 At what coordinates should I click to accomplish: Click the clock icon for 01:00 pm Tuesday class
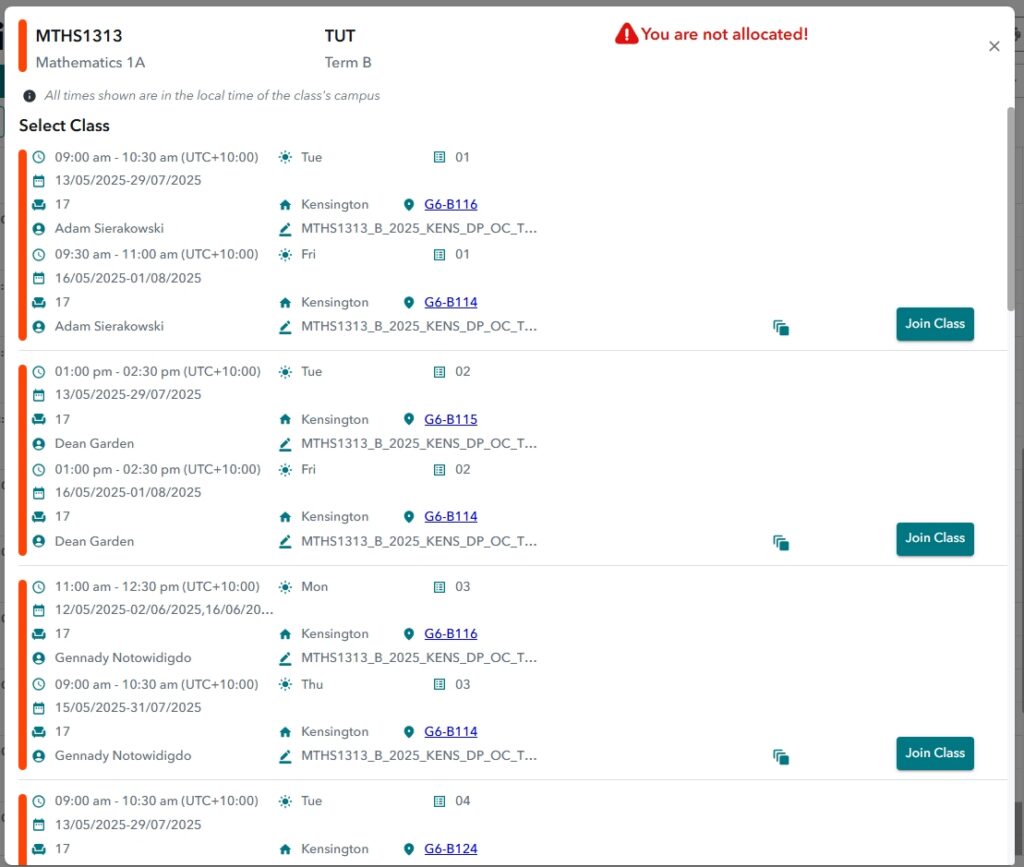(x=39, y=372)
